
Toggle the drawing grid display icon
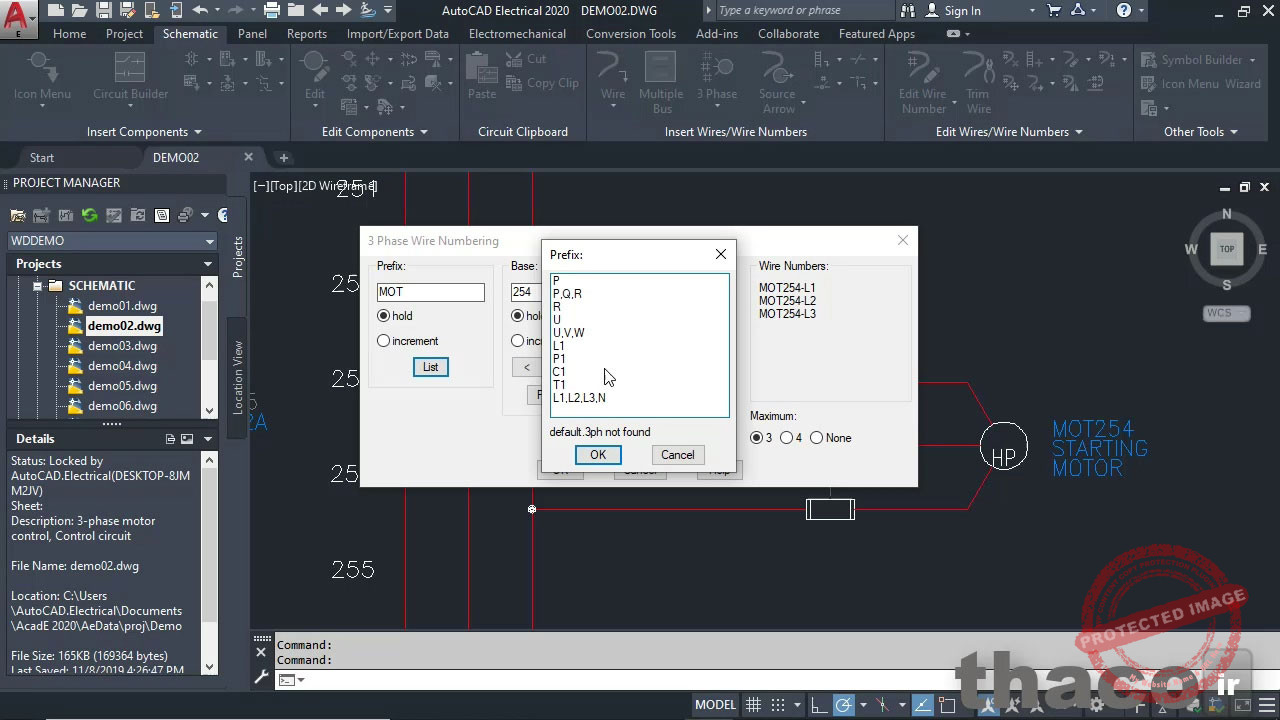[x=753, y=705]
